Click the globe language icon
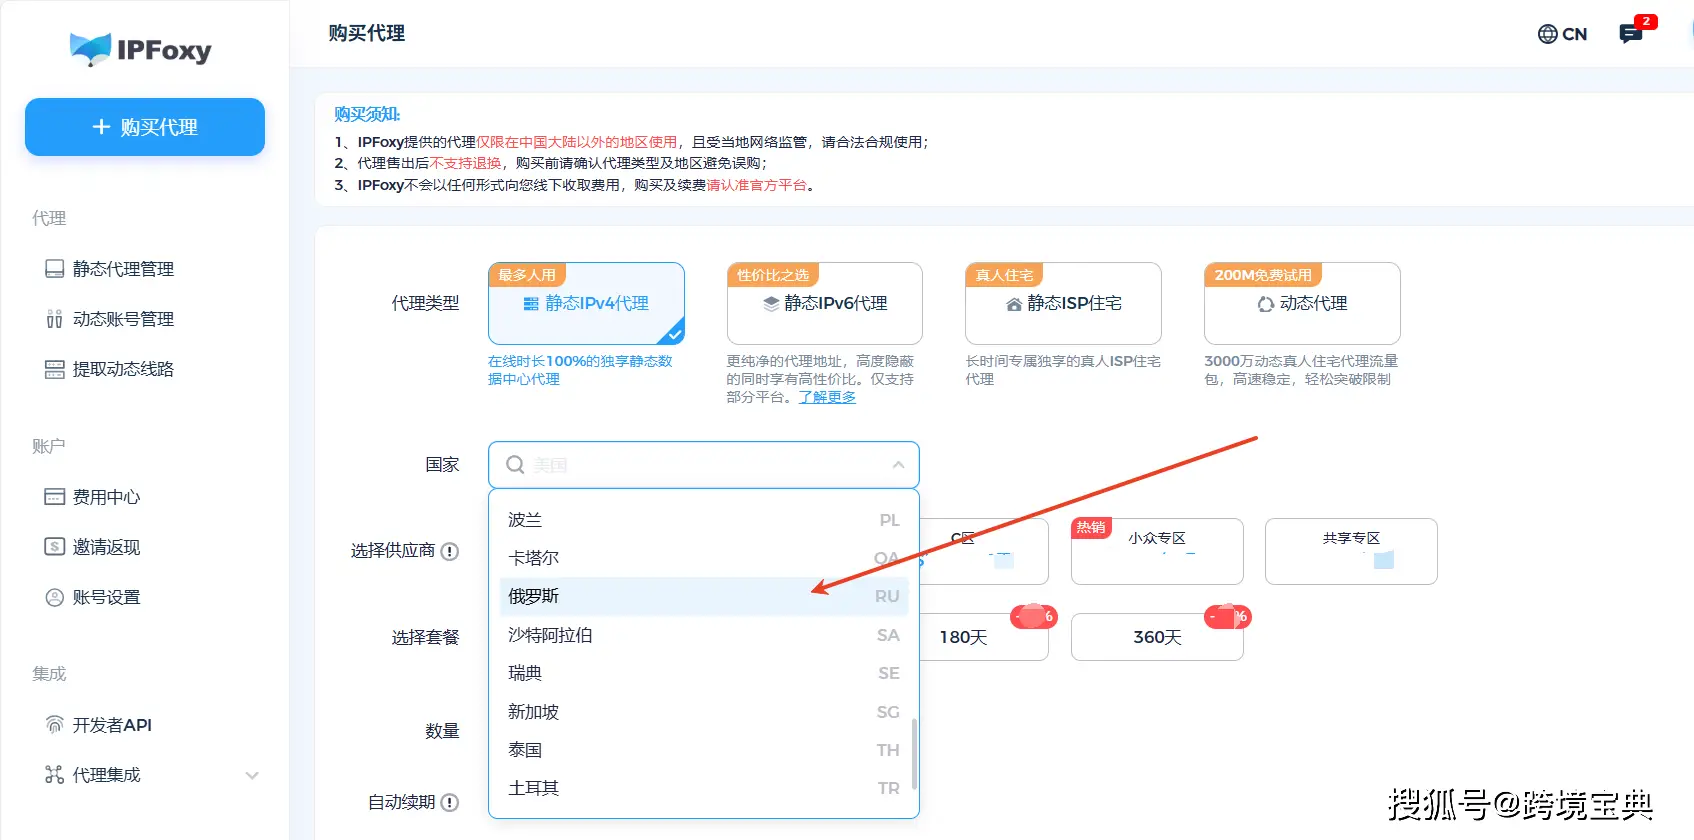This screenshot has width=1694, height=840. pyautogui.click(x=1547, y=34)
